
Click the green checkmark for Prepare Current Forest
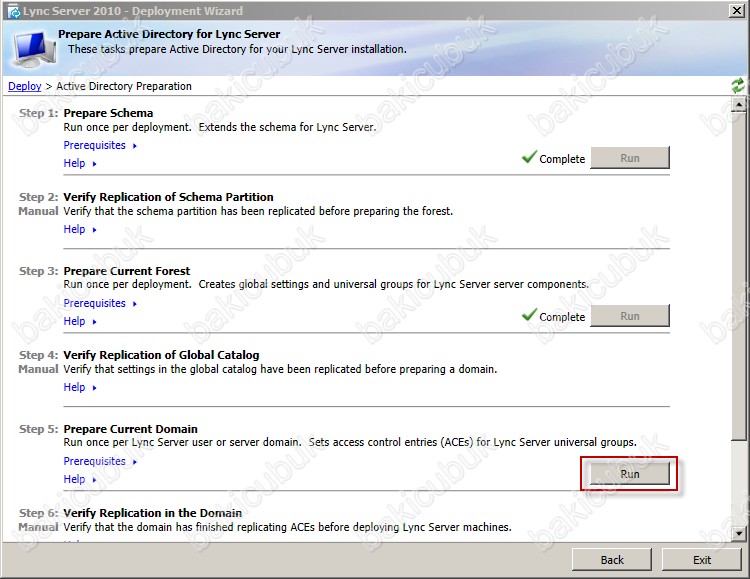point(529,314)
